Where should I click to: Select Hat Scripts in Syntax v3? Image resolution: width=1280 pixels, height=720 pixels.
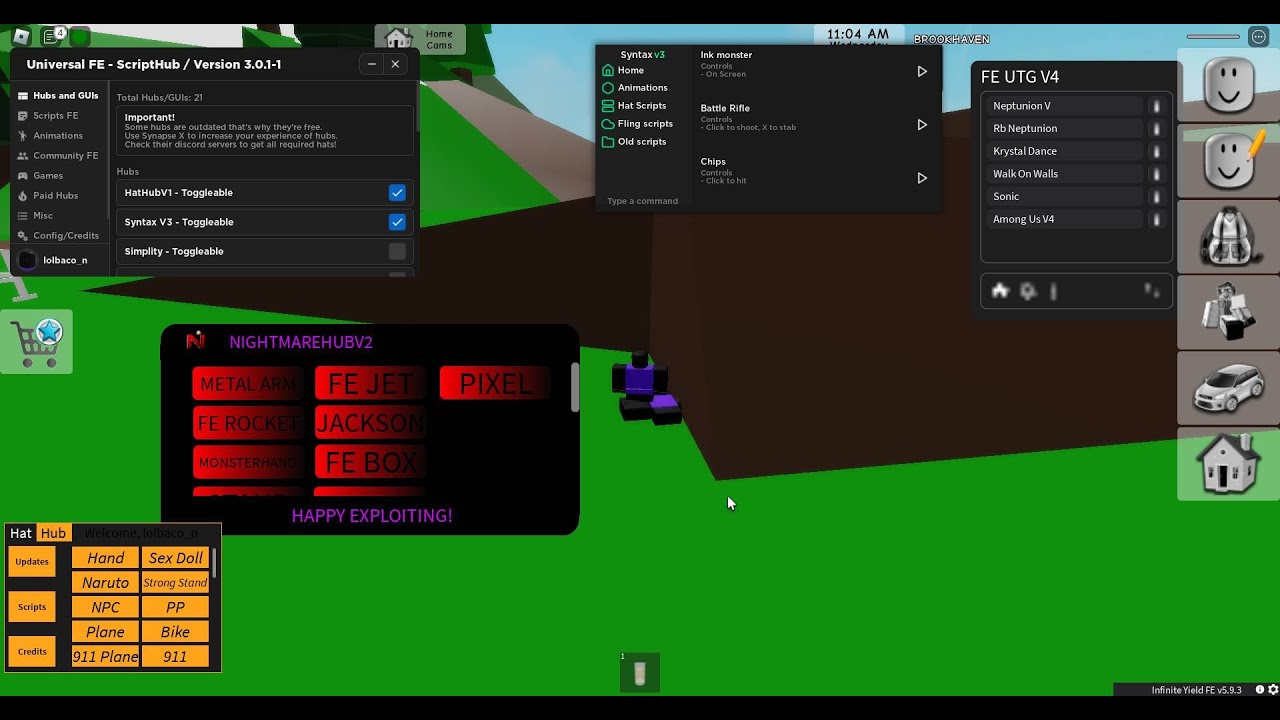[x=634, y=106]
